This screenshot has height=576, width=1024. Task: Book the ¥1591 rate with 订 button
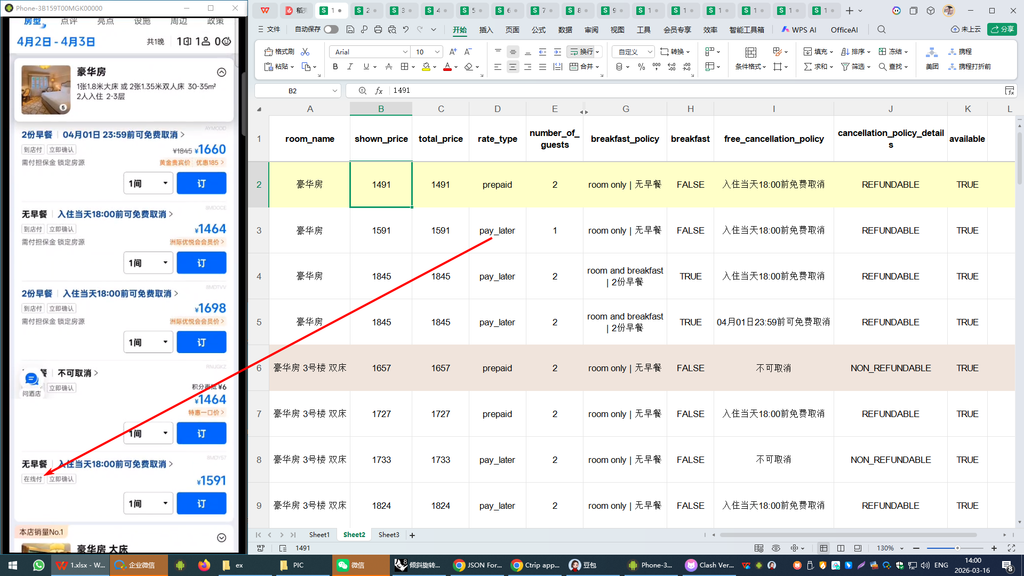click(x=201, y=504)
